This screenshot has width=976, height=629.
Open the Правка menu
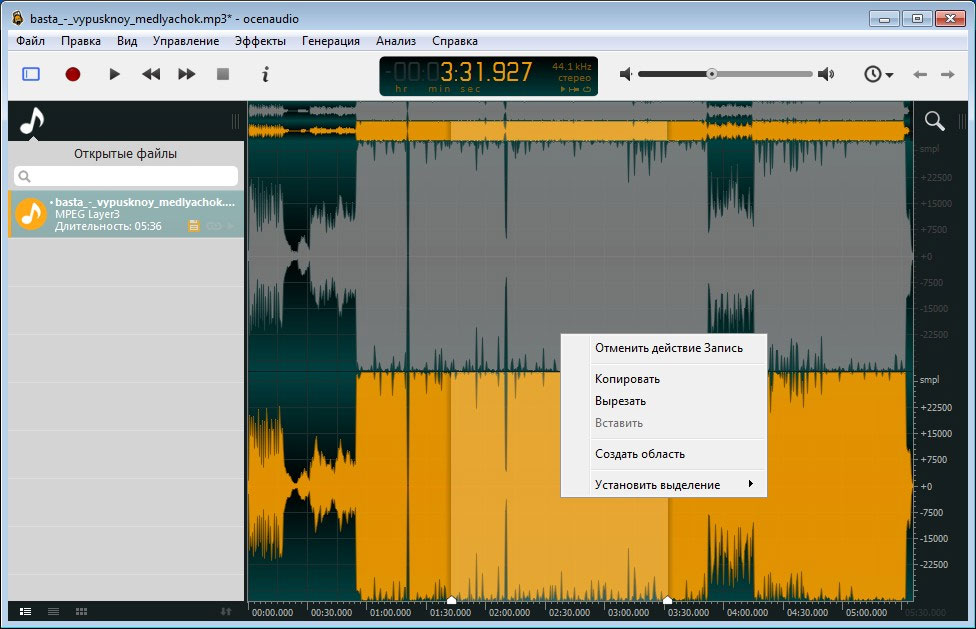(x=81, y=41)
